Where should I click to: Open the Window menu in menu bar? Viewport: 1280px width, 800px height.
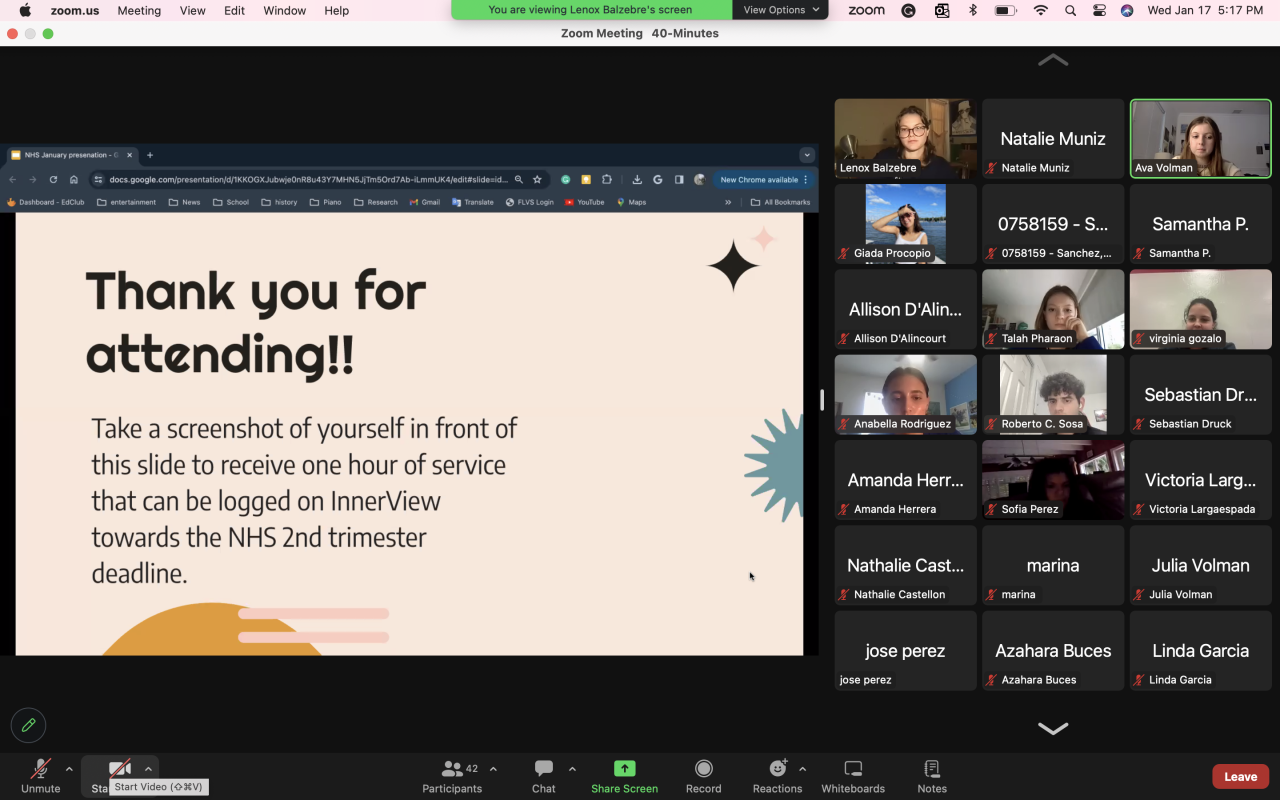tap(284, 10)
